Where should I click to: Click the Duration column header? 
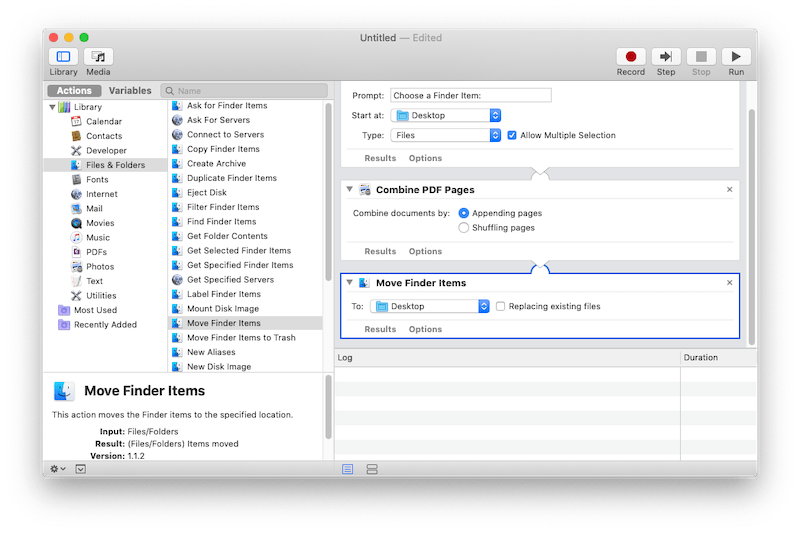click(x=718, y=358)
